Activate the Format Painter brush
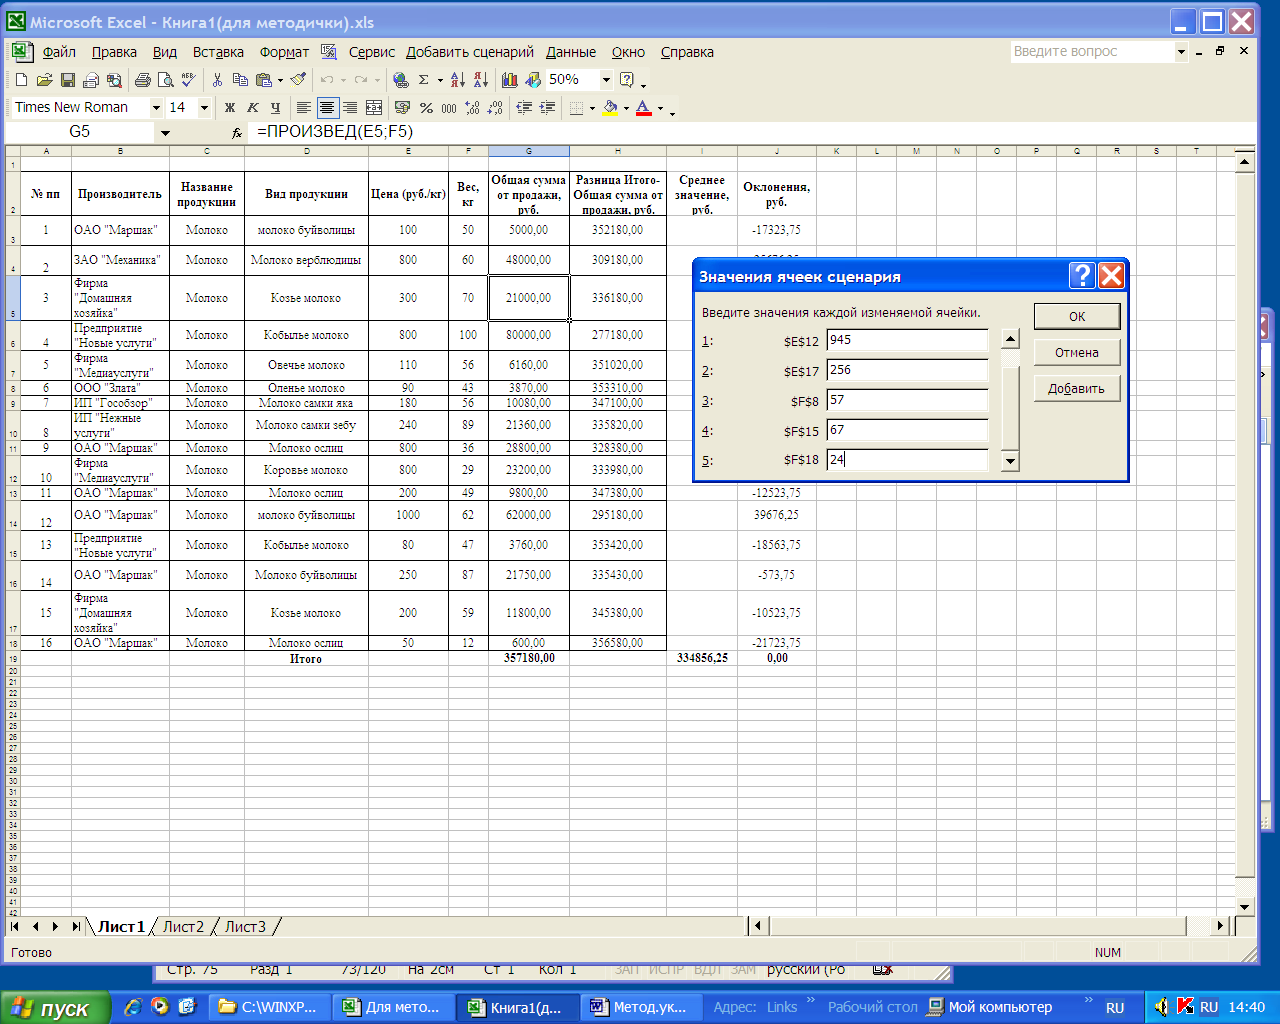The width and height of the screenshot is (1280, 1024). [298, 80]
